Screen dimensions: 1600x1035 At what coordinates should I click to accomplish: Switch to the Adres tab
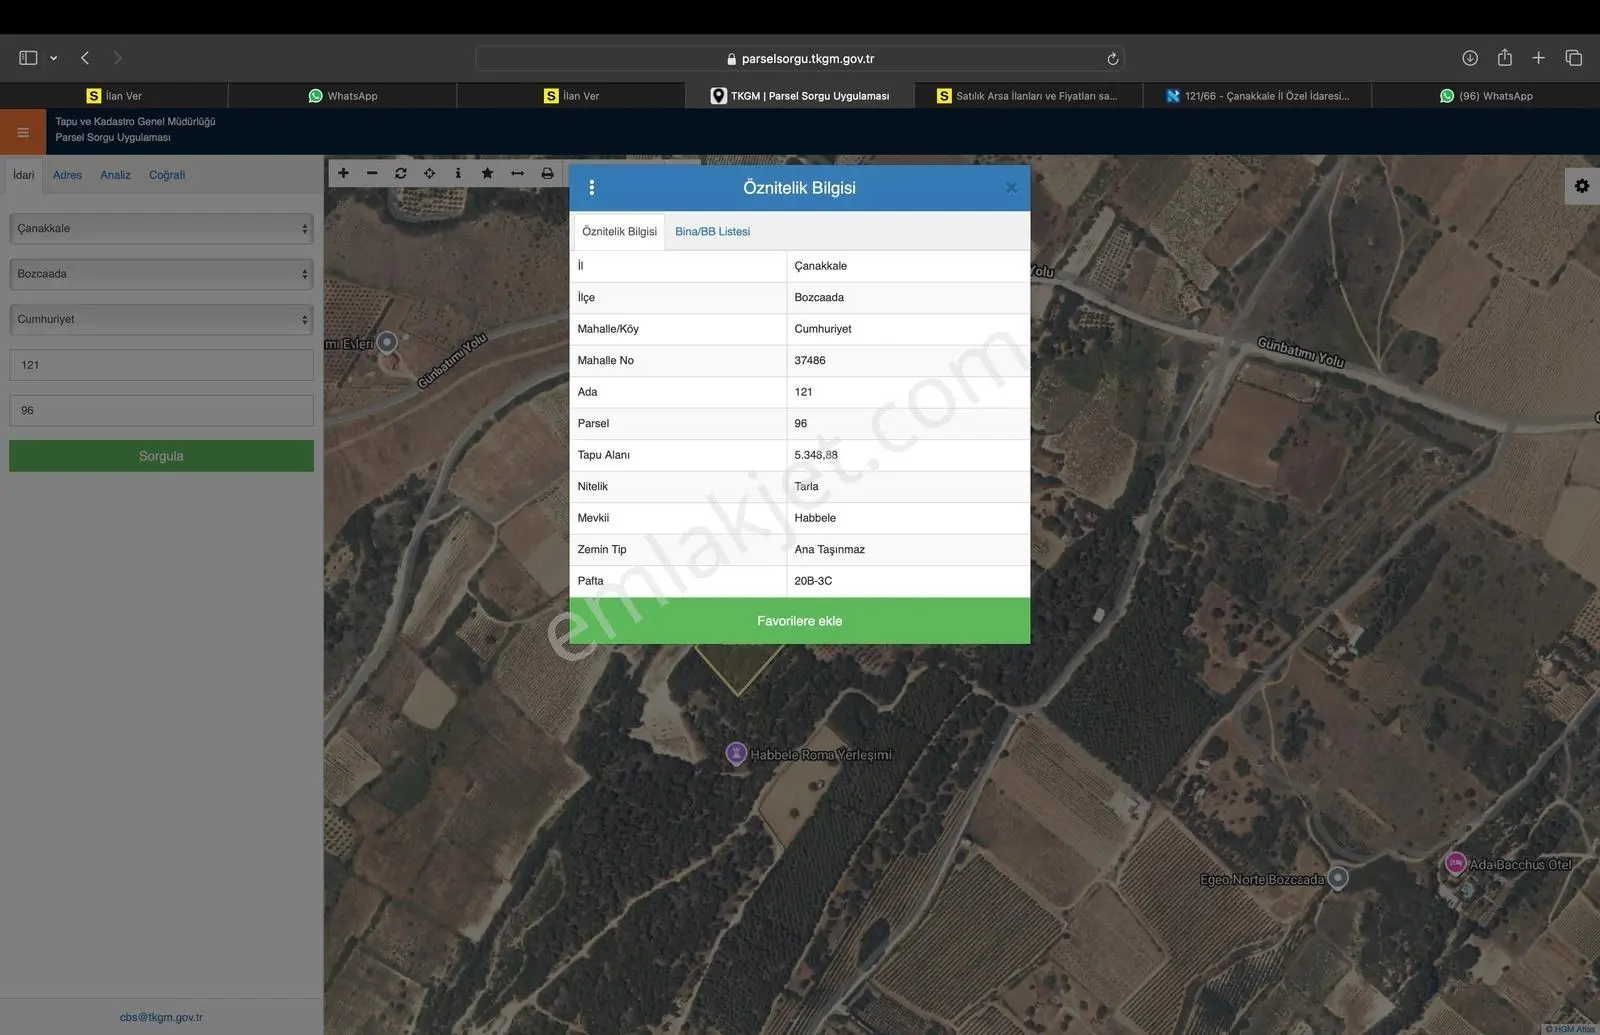pyautogui.click(x=67, y=175)
